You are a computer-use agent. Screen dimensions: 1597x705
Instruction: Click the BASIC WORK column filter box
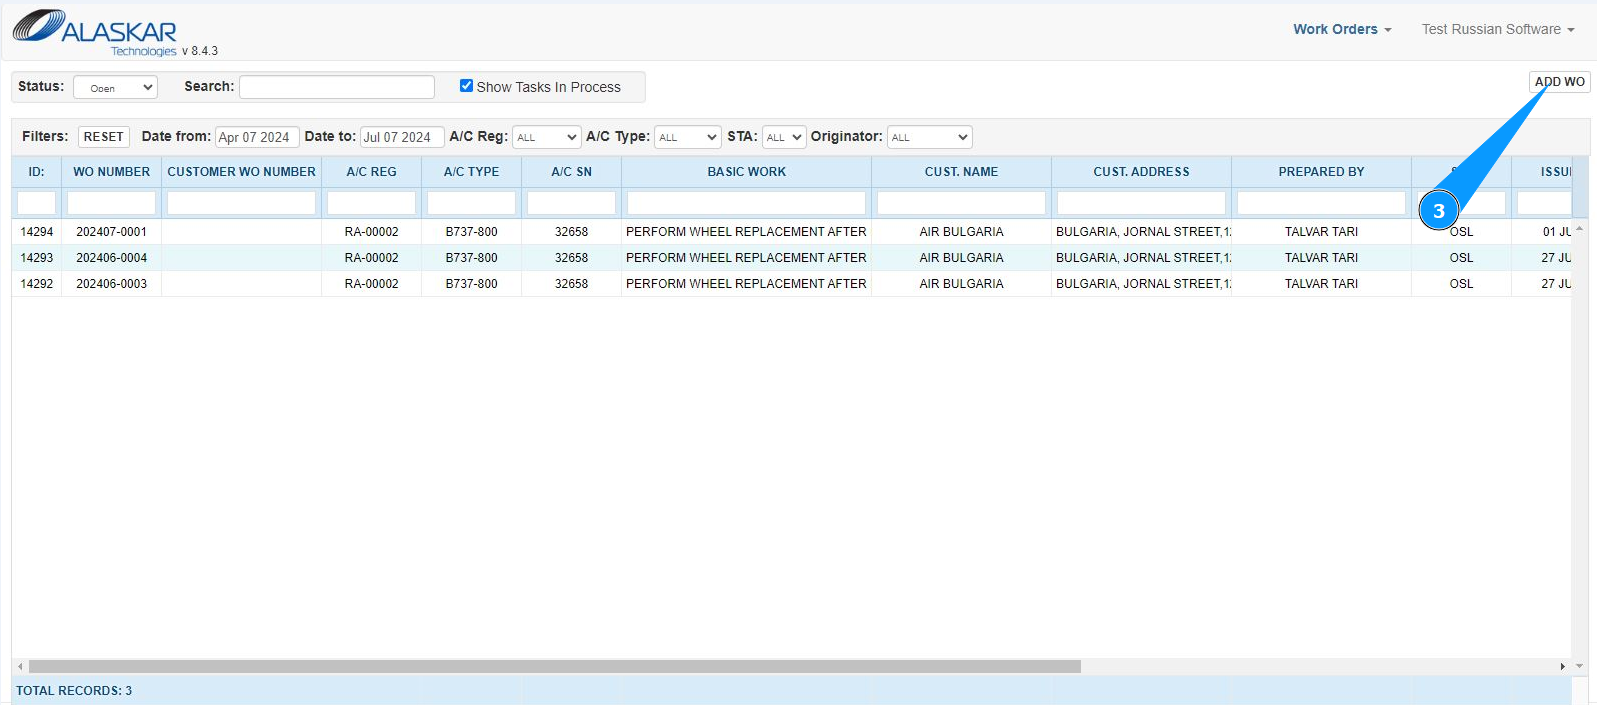pos(747,203)
